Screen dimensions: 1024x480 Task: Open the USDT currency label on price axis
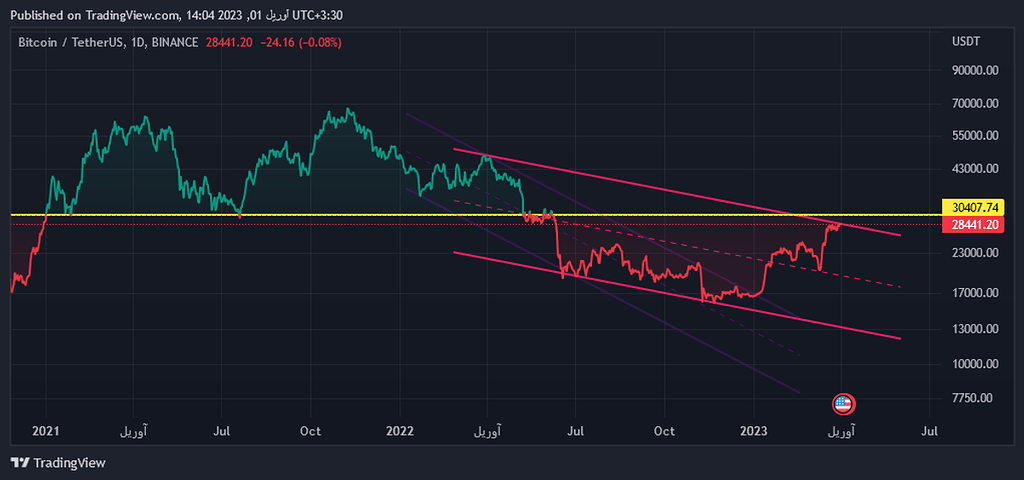click(x=965, y=42)
